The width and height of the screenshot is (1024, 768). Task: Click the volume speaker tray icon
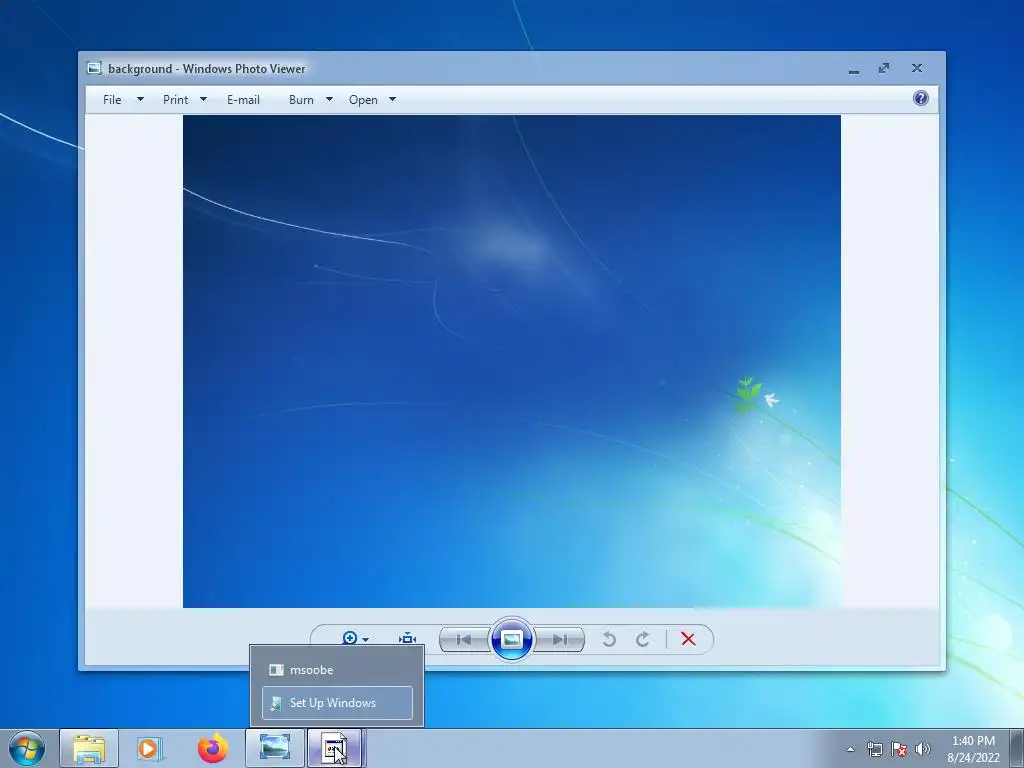tap(923, 749)
